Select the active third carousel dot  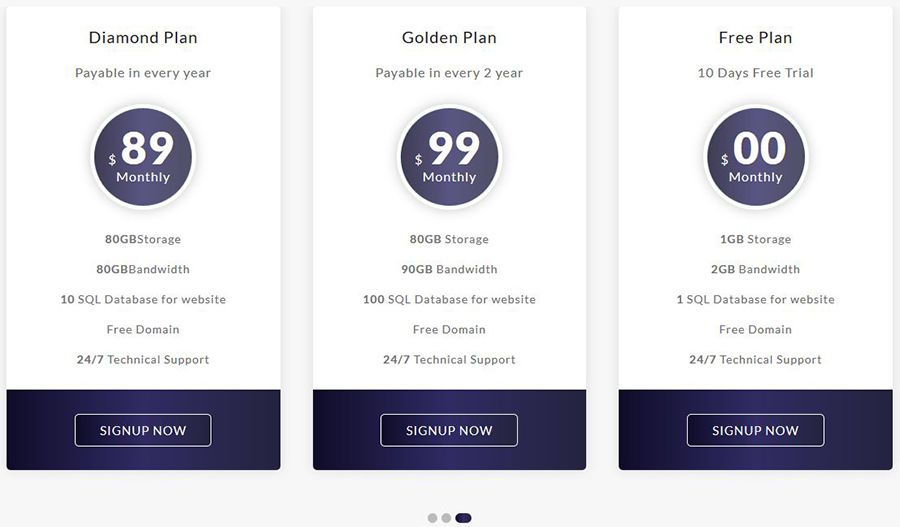click(463, 518)
